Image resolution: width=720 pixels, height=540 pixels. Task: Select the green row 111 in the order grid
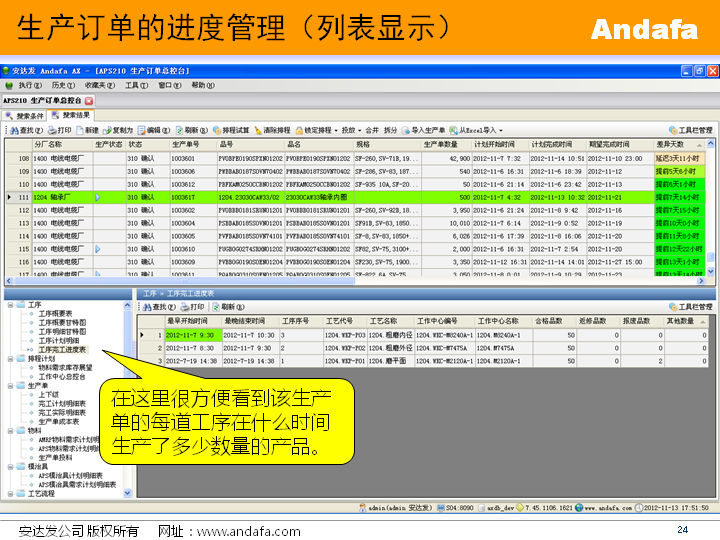(x=300, y=198)
